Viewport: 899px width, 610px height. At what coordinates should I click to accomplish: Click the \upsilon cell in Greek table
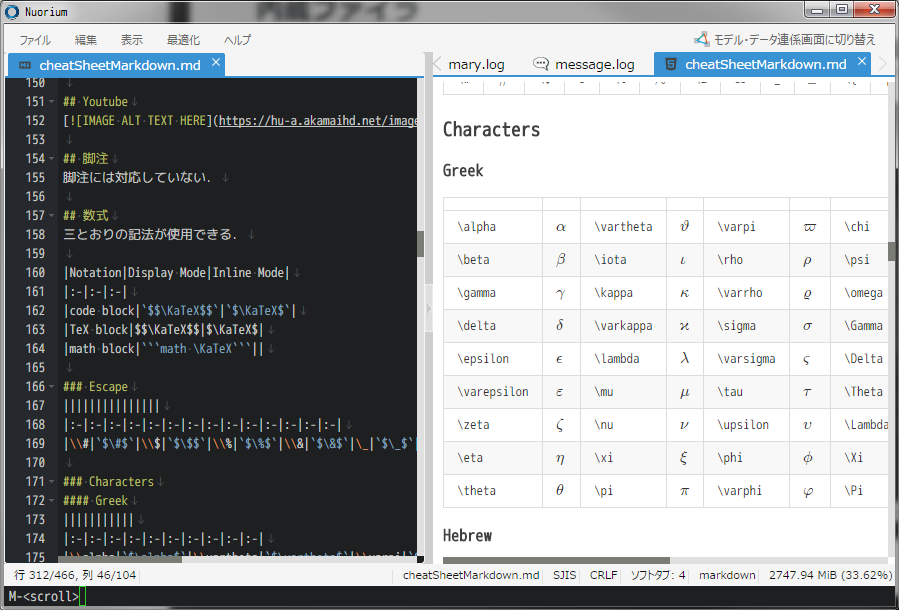tap(746, 425)
